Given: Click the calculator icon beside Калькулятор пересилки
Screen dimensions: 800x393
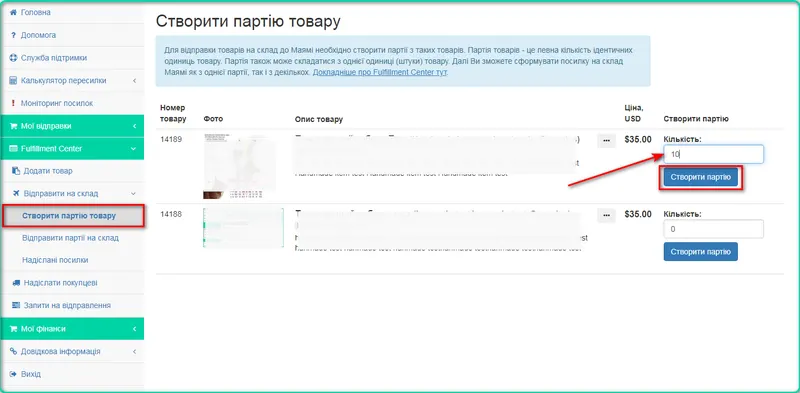Looking at the screenshot, I should (x=14, y=81).
